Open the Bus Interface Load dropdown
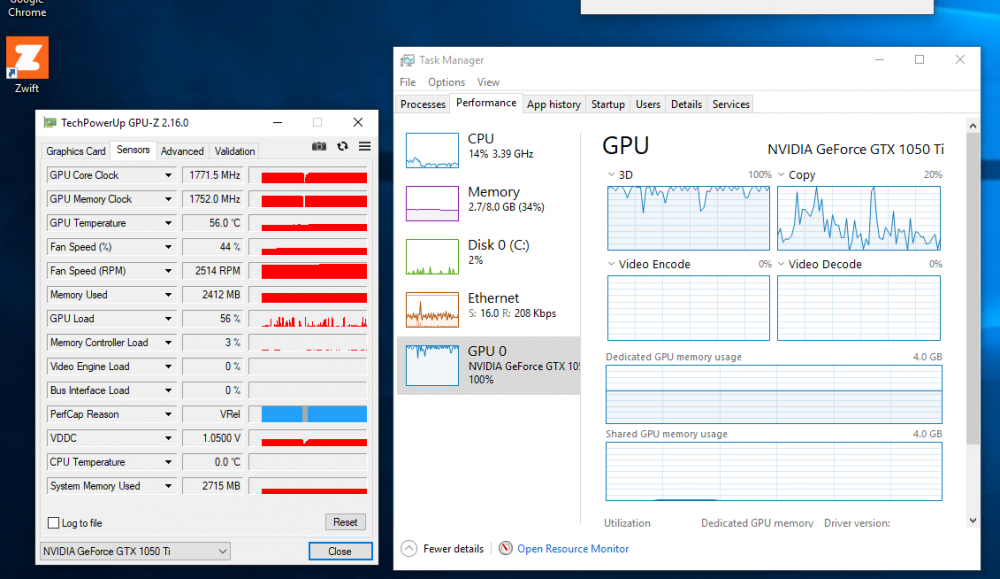 point(168,390)
